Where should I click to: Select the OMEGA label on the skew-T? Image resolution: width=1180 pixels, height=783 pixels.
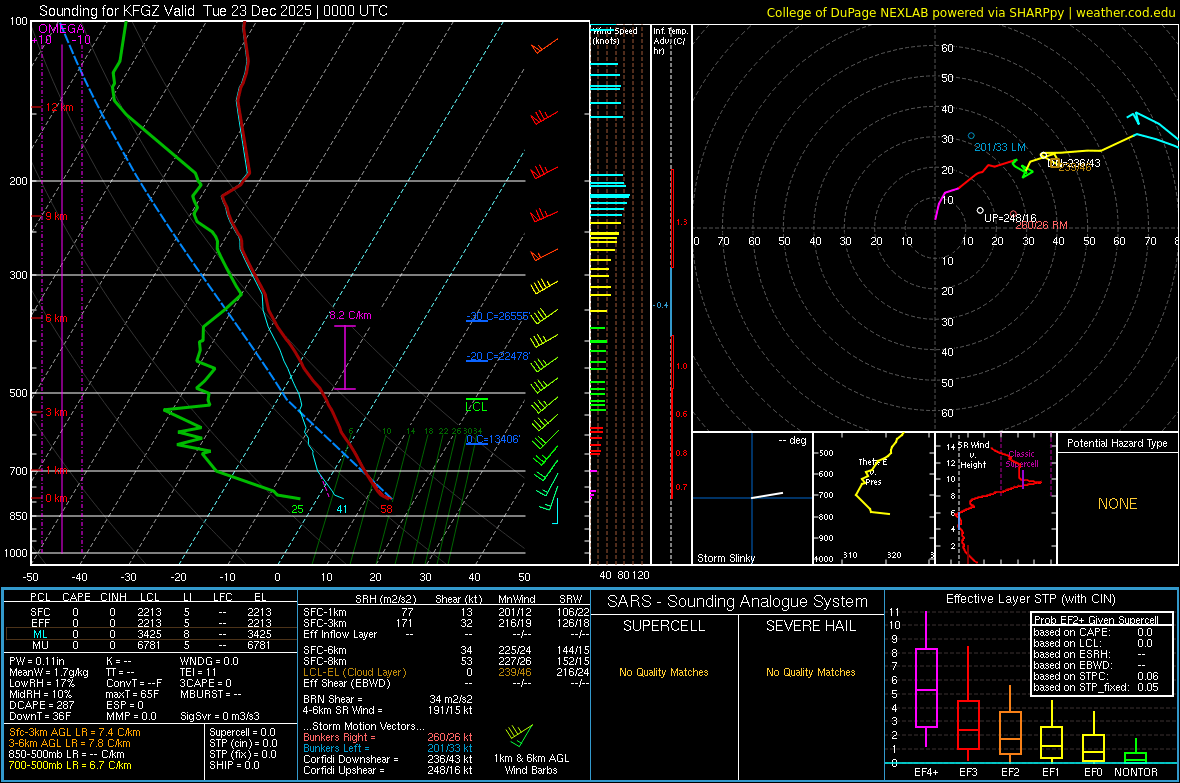[62, 29]
